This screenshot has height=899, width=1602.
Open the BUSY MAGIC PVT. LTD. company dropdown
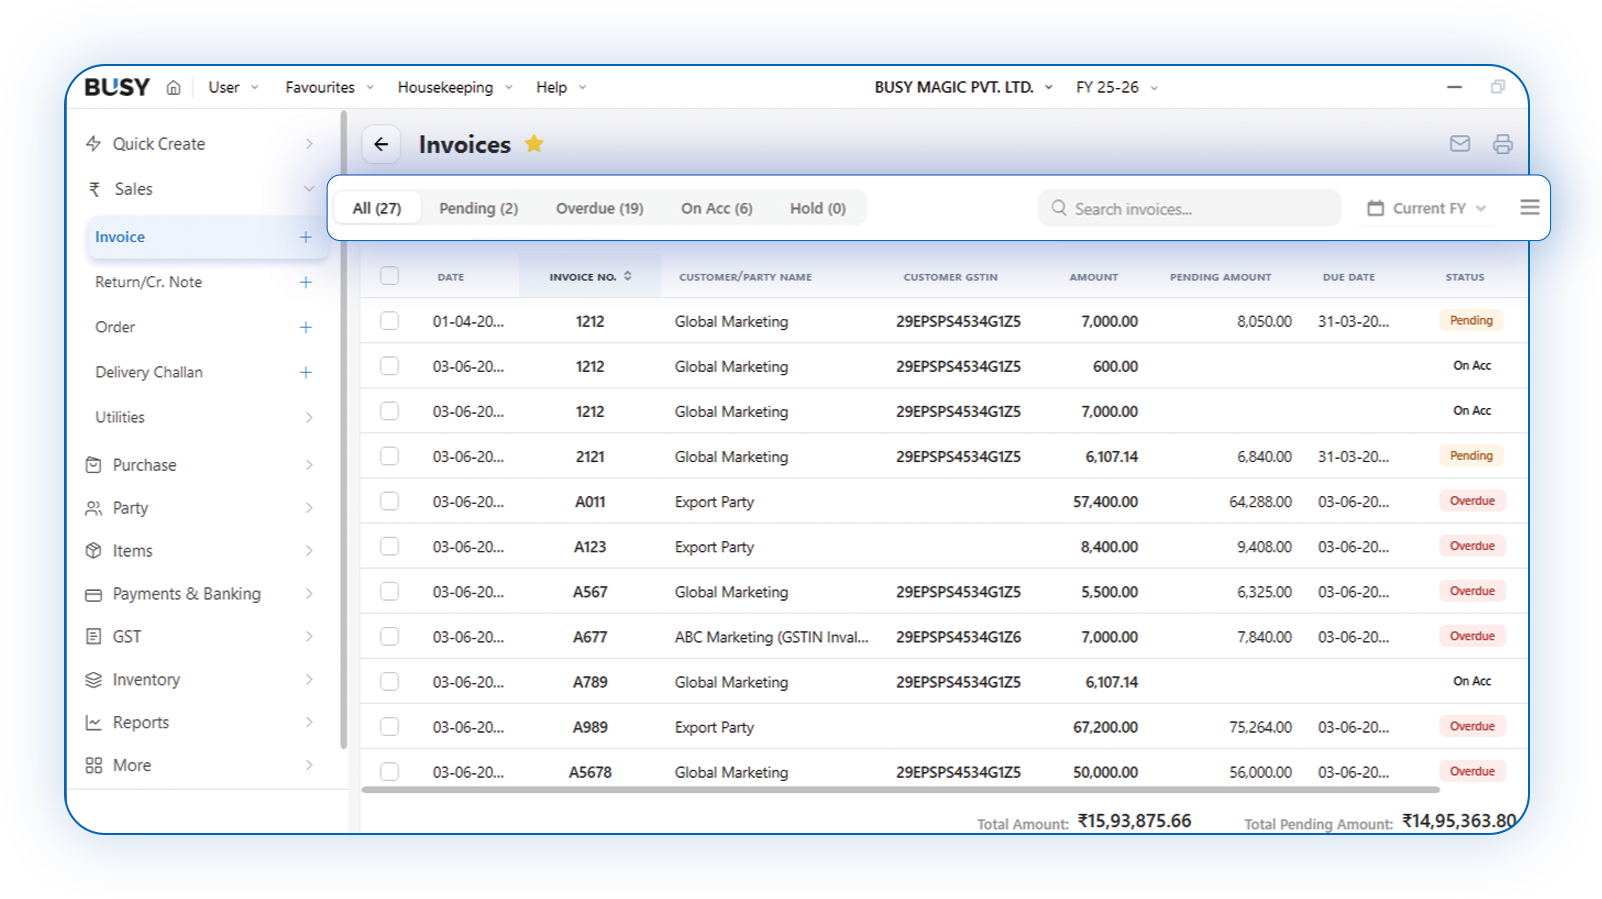coord(963,88)
